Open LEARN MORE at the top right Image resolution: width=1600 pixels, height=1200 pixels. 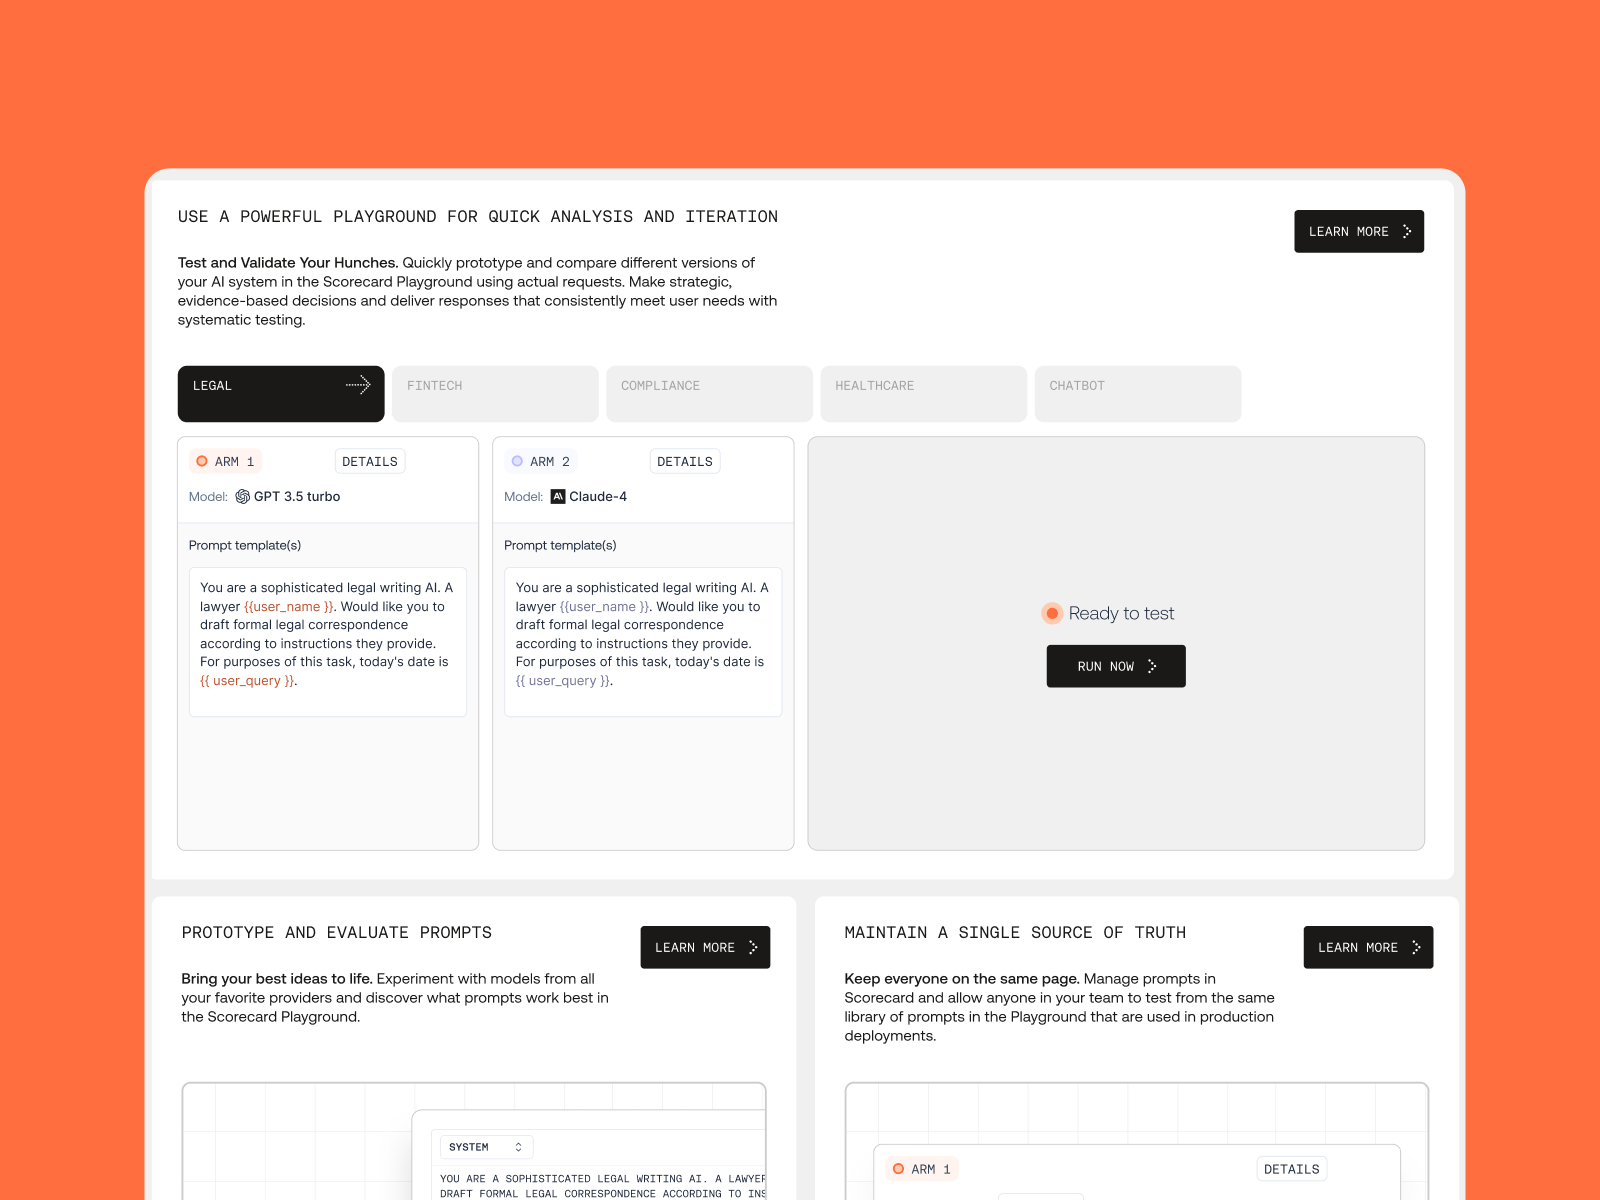pos(1359,231)
